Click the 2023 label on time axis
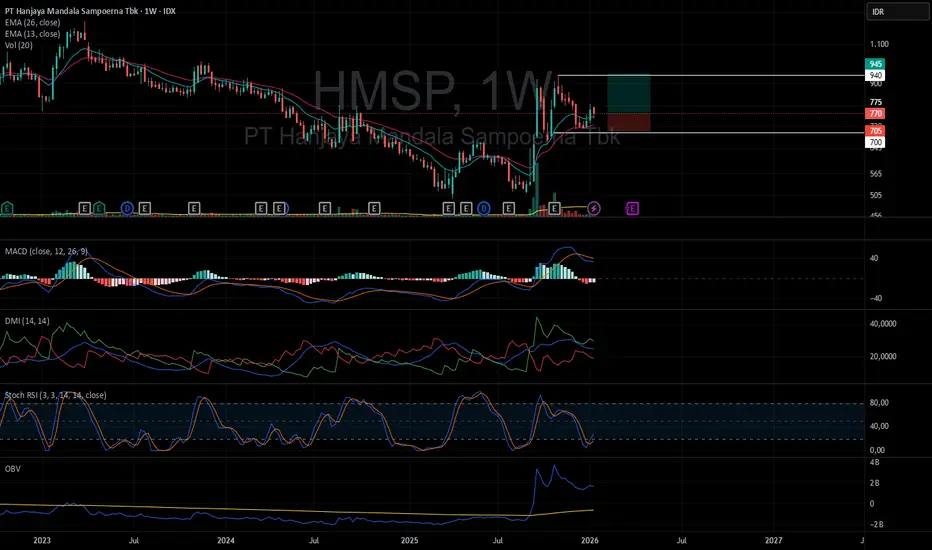932x550 pixels. [42, 540]
